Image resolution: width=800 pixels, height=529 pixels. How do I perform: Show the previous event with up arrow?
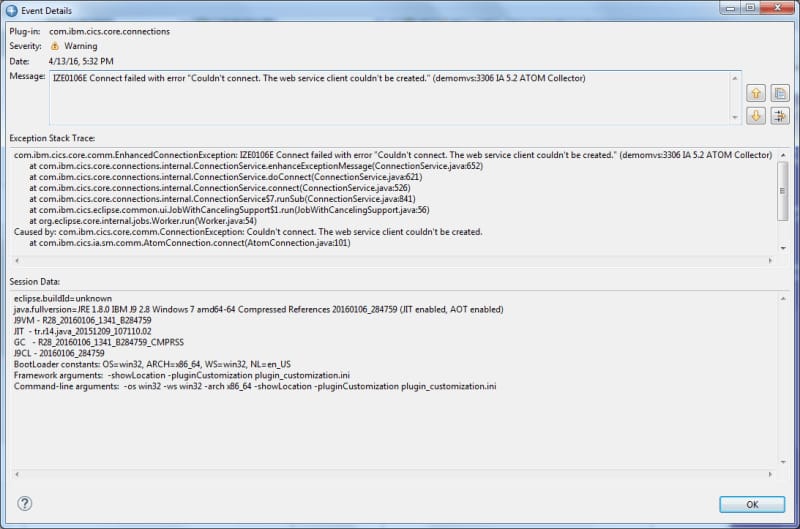pos(756,93)
